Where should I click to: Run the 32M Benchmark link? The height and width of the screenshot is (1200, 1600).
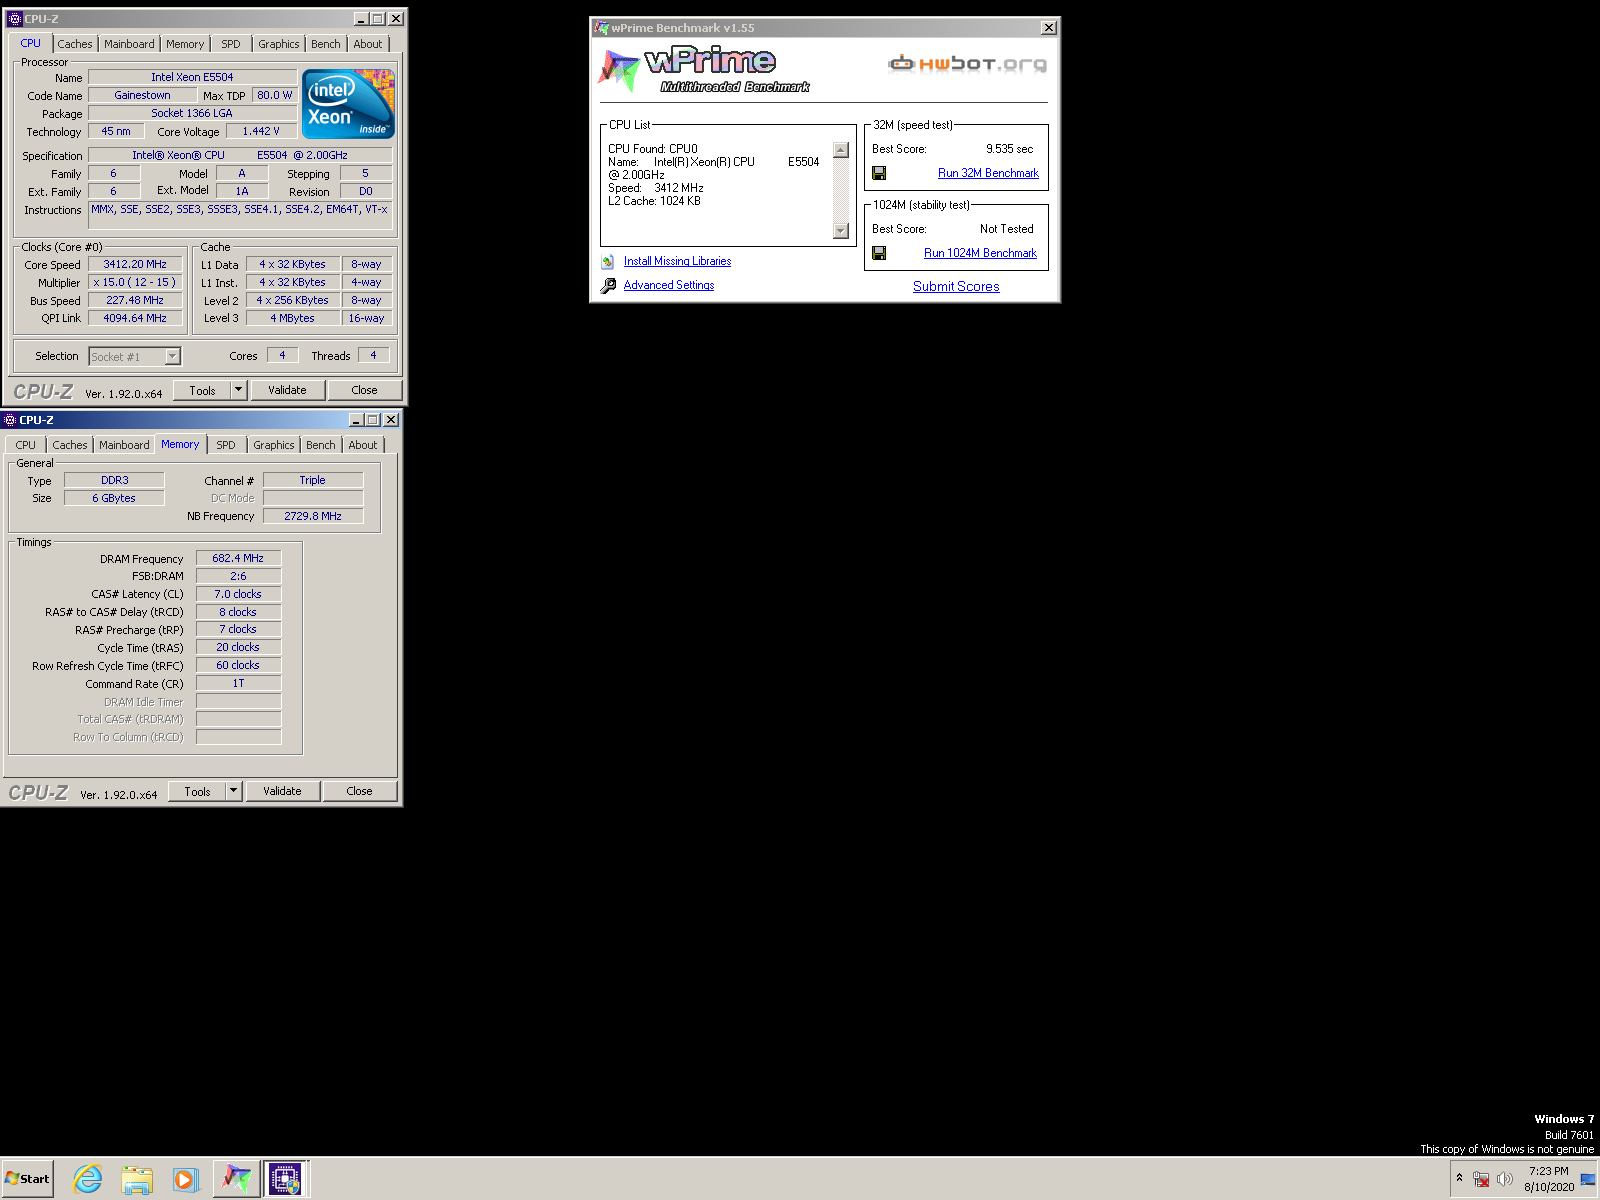[x=988, y=173]
